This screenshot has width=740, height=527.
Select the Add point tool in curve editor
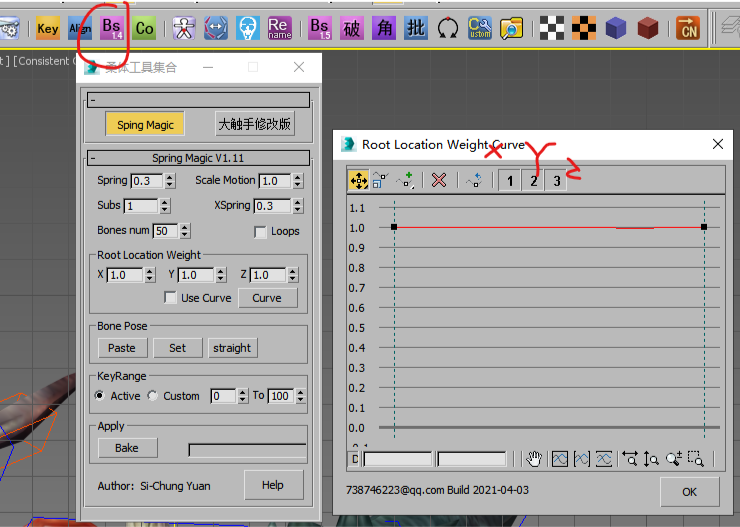tap(405, 180)
